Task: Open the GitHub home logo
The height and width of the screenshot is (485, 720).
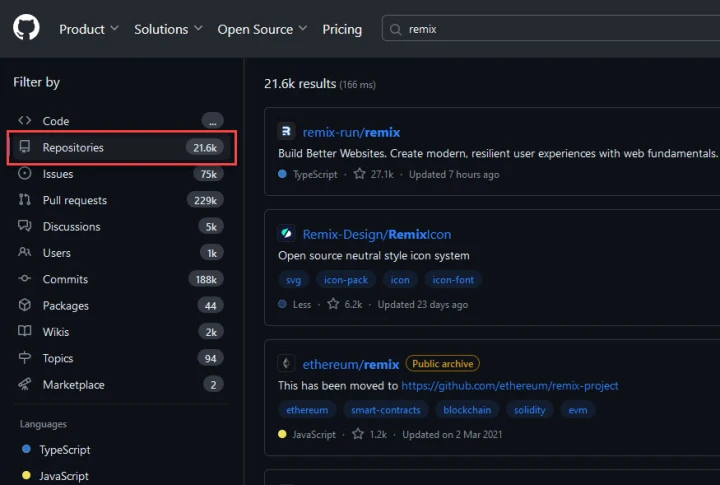Action: [x=26, y=28]
